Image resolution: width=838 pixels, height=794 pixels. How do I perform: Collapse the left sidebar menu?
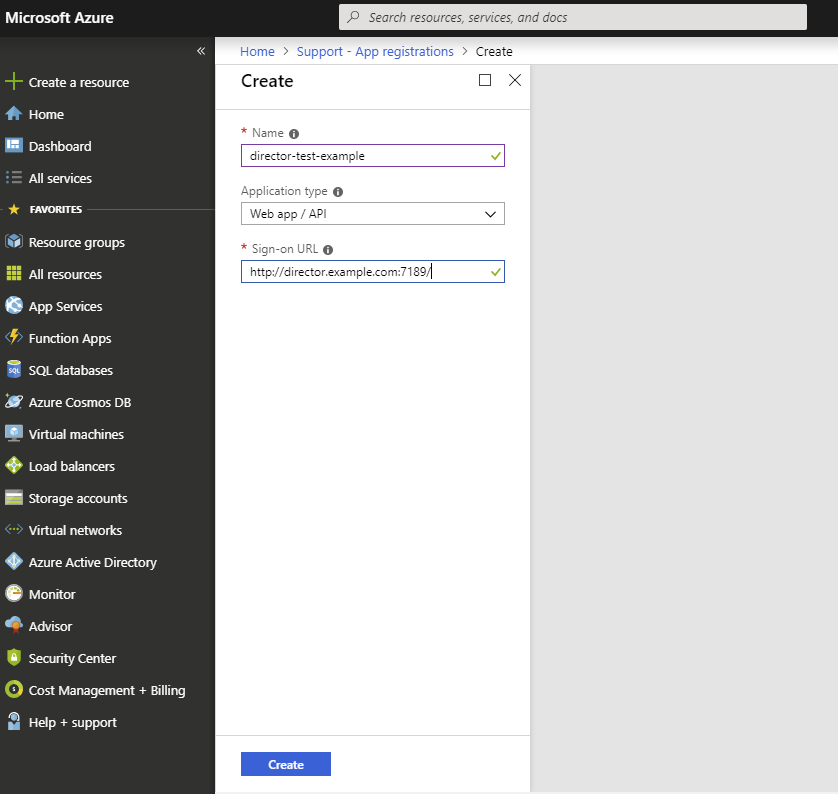[x=201, y=51]
